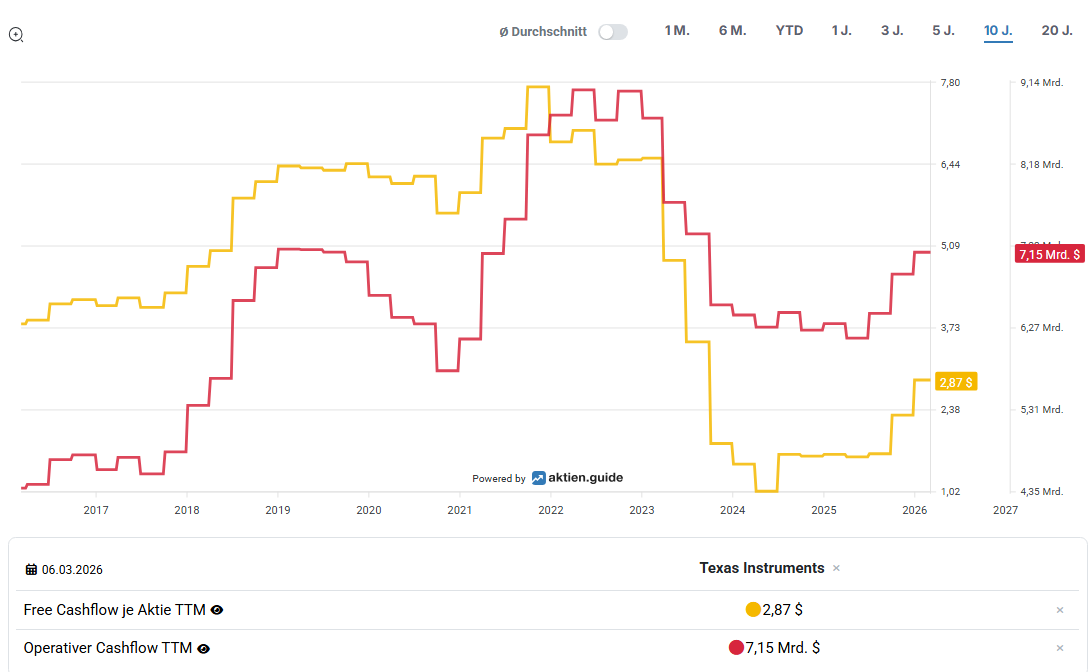The width and height of the screenshot is (1091, 672).
Task: Select the 10 J. time range
Action: (998, 31)
